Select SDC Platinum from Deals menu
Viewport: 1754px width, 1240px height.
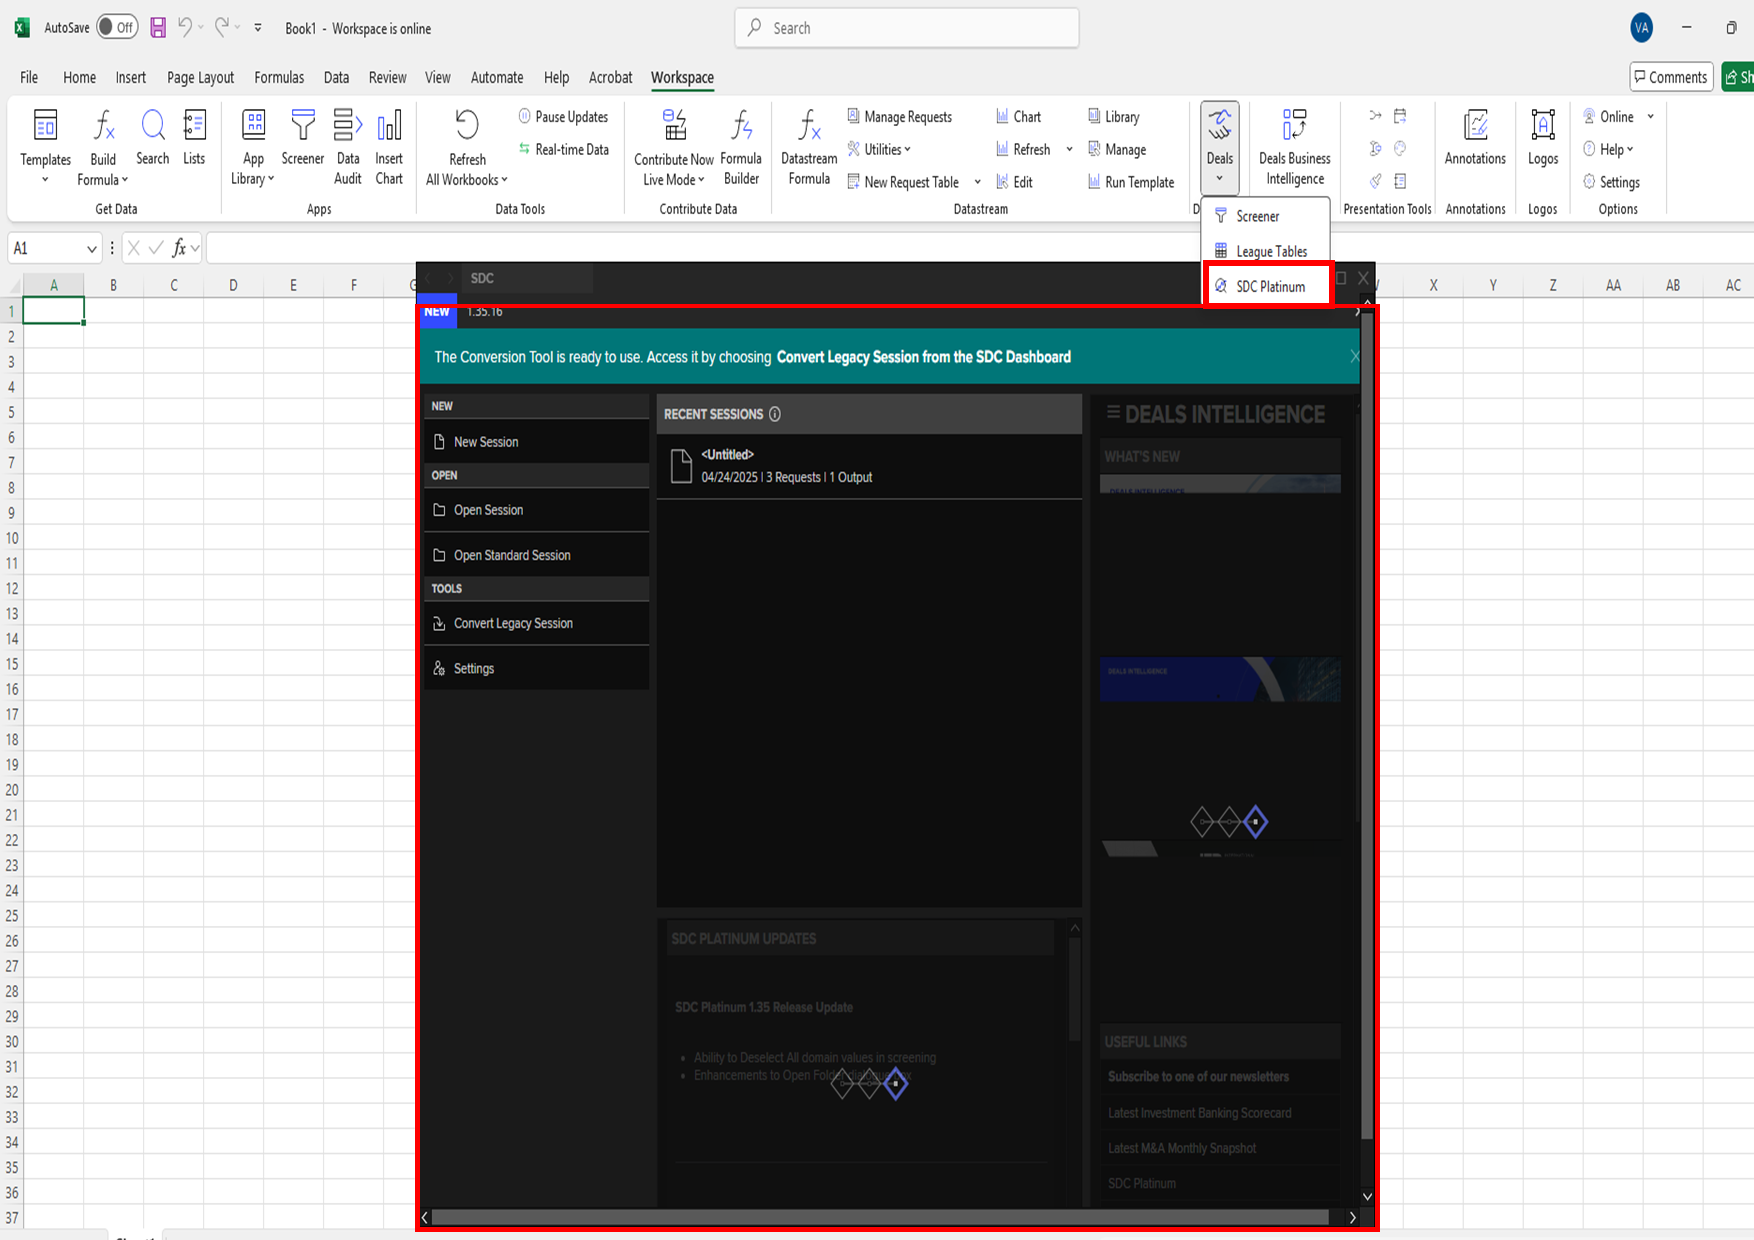tap(1269, 287)
